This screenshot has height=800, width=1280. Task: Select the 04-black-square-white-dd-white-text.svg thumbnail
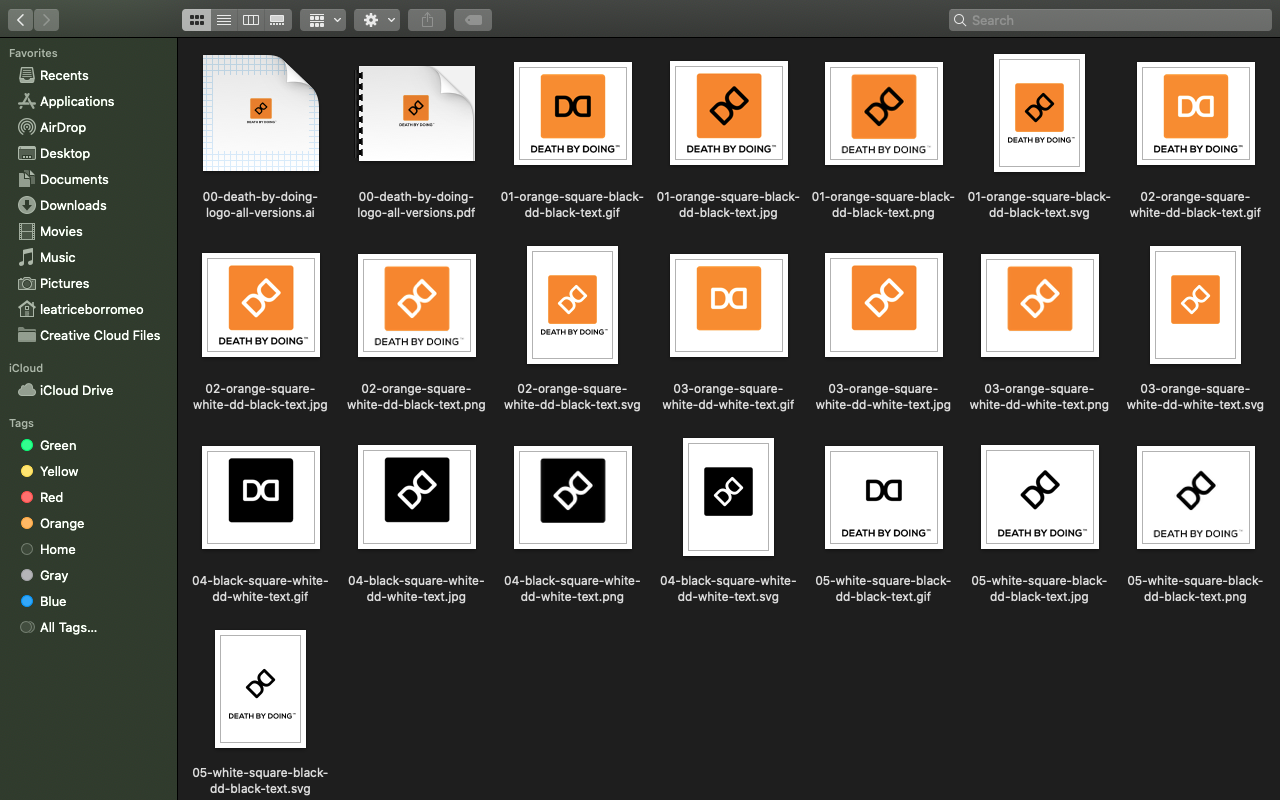click(x=728, y=497)
